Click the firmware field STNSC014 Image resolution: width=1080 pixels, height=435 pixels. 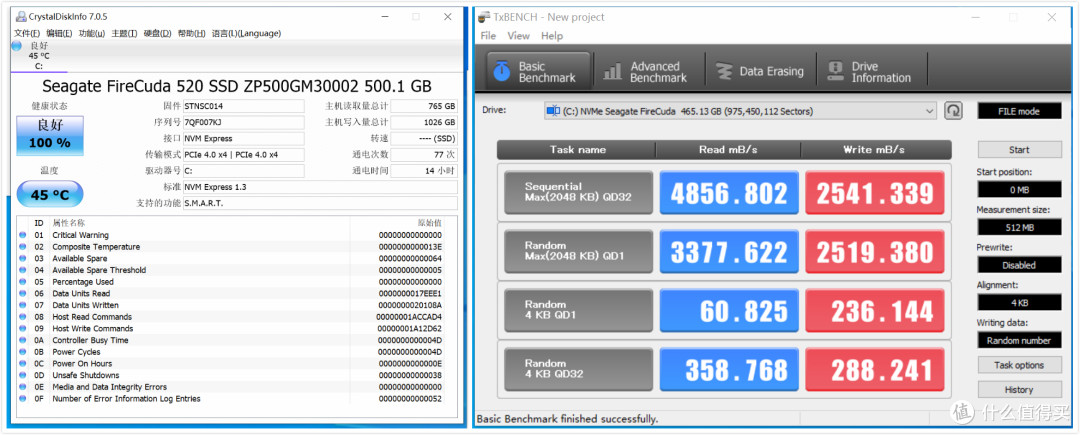[243, 106]
